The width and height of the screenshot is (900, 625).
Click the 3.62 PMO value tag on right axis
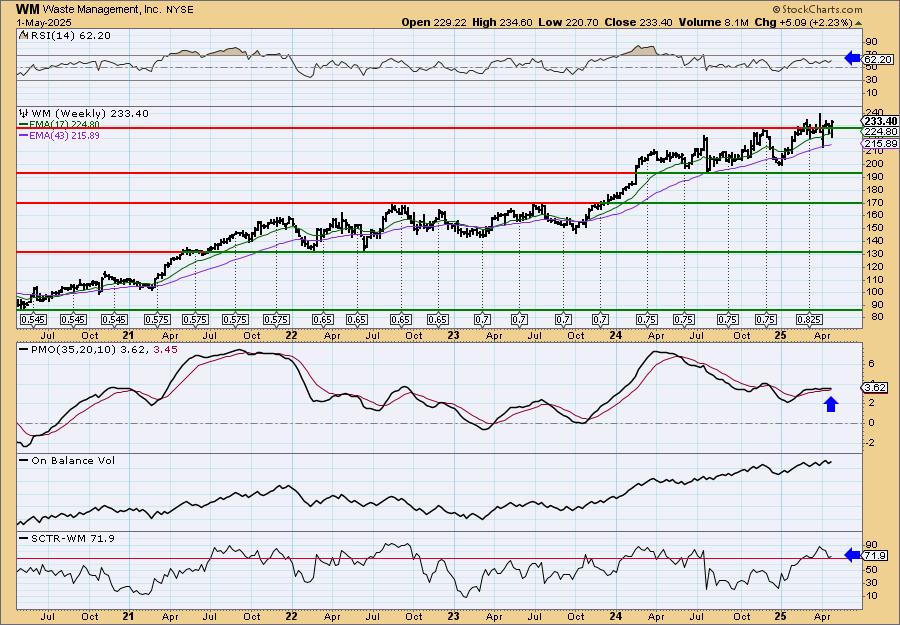(x=876, y=388)
